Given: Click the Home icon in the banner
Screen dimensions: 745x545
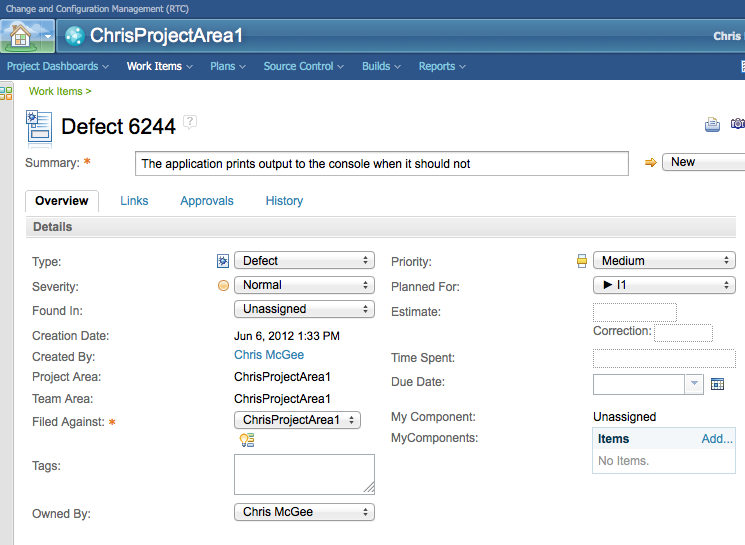Looking at the screenshot, I should pyautogui.click(x=20, y=36).
